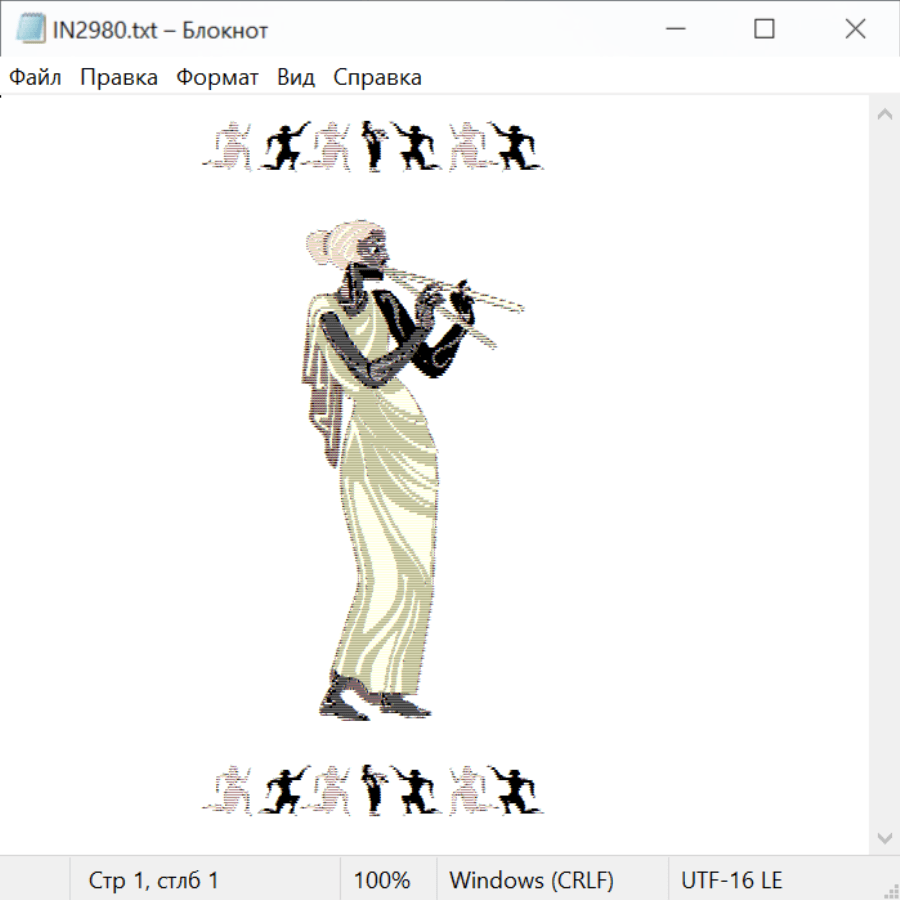This screenshot has height=900, width=900.
Task: Click the Стр 1, стлб 1 status field
Action: 153,880
